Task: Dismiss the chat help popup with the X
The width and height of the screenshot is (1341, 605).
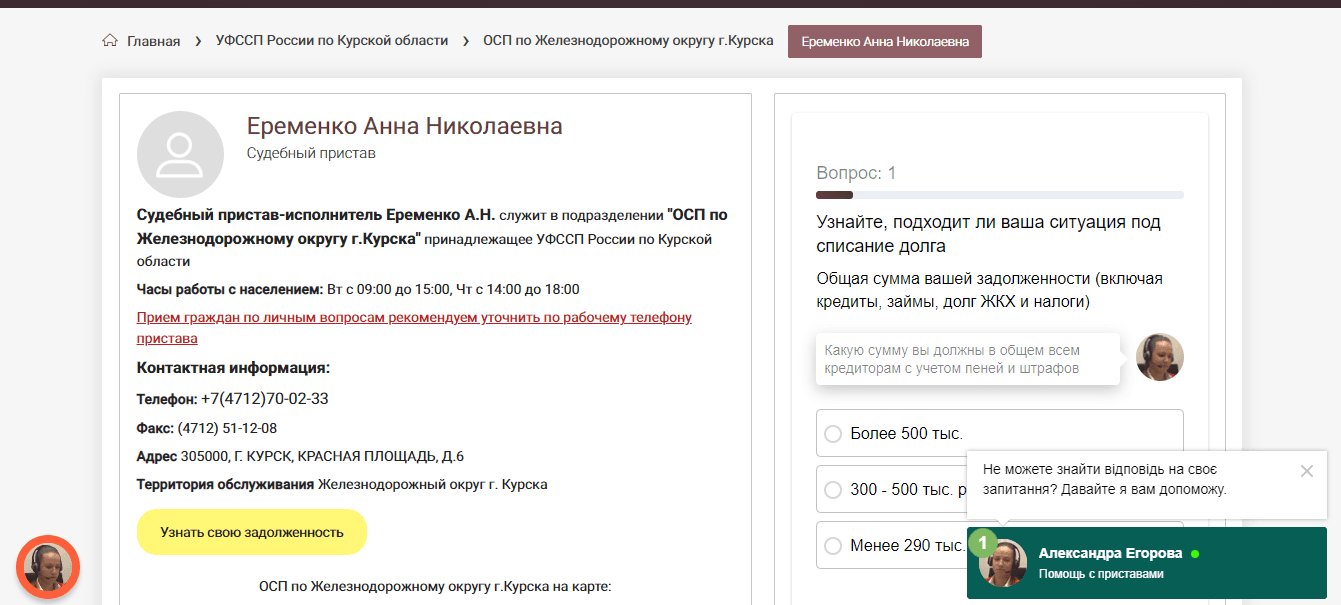Action: [1307, 471]
